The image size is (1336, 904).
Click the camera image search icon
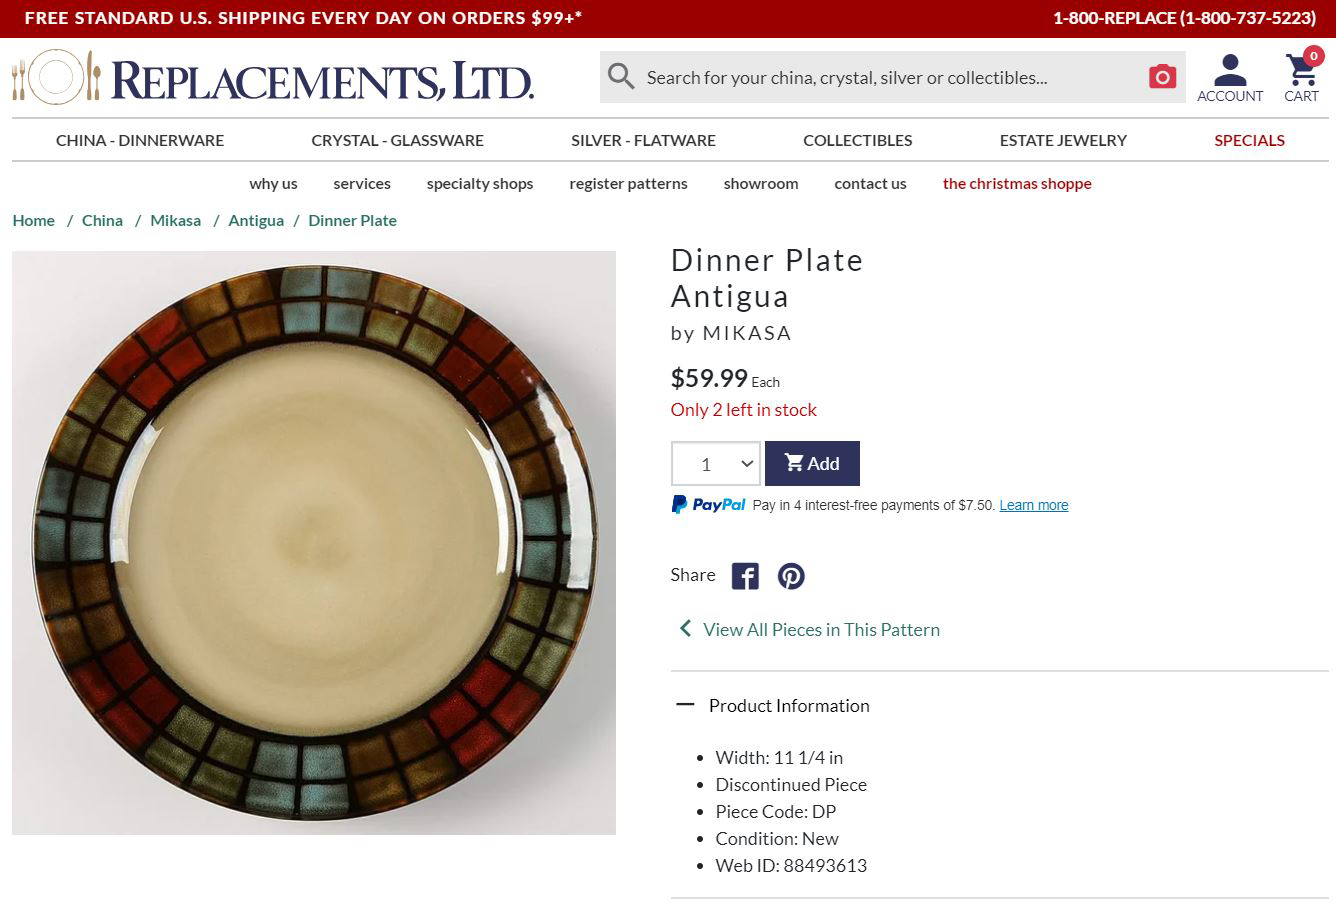[x=1162, y=77]
